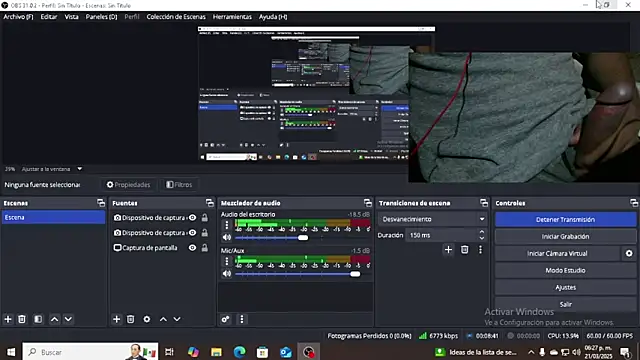Click Iniciar Cámara Virtual button

(x=557, y=253)
